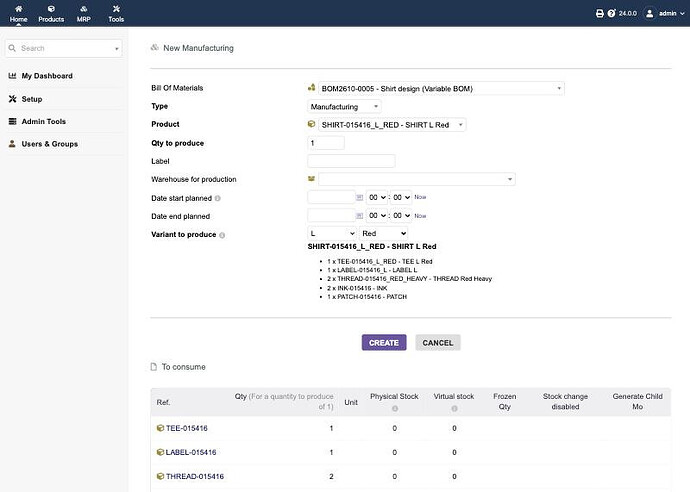Click the To consume document icon
This screenshot has height=492, width=690.
[x=154, y=367]
